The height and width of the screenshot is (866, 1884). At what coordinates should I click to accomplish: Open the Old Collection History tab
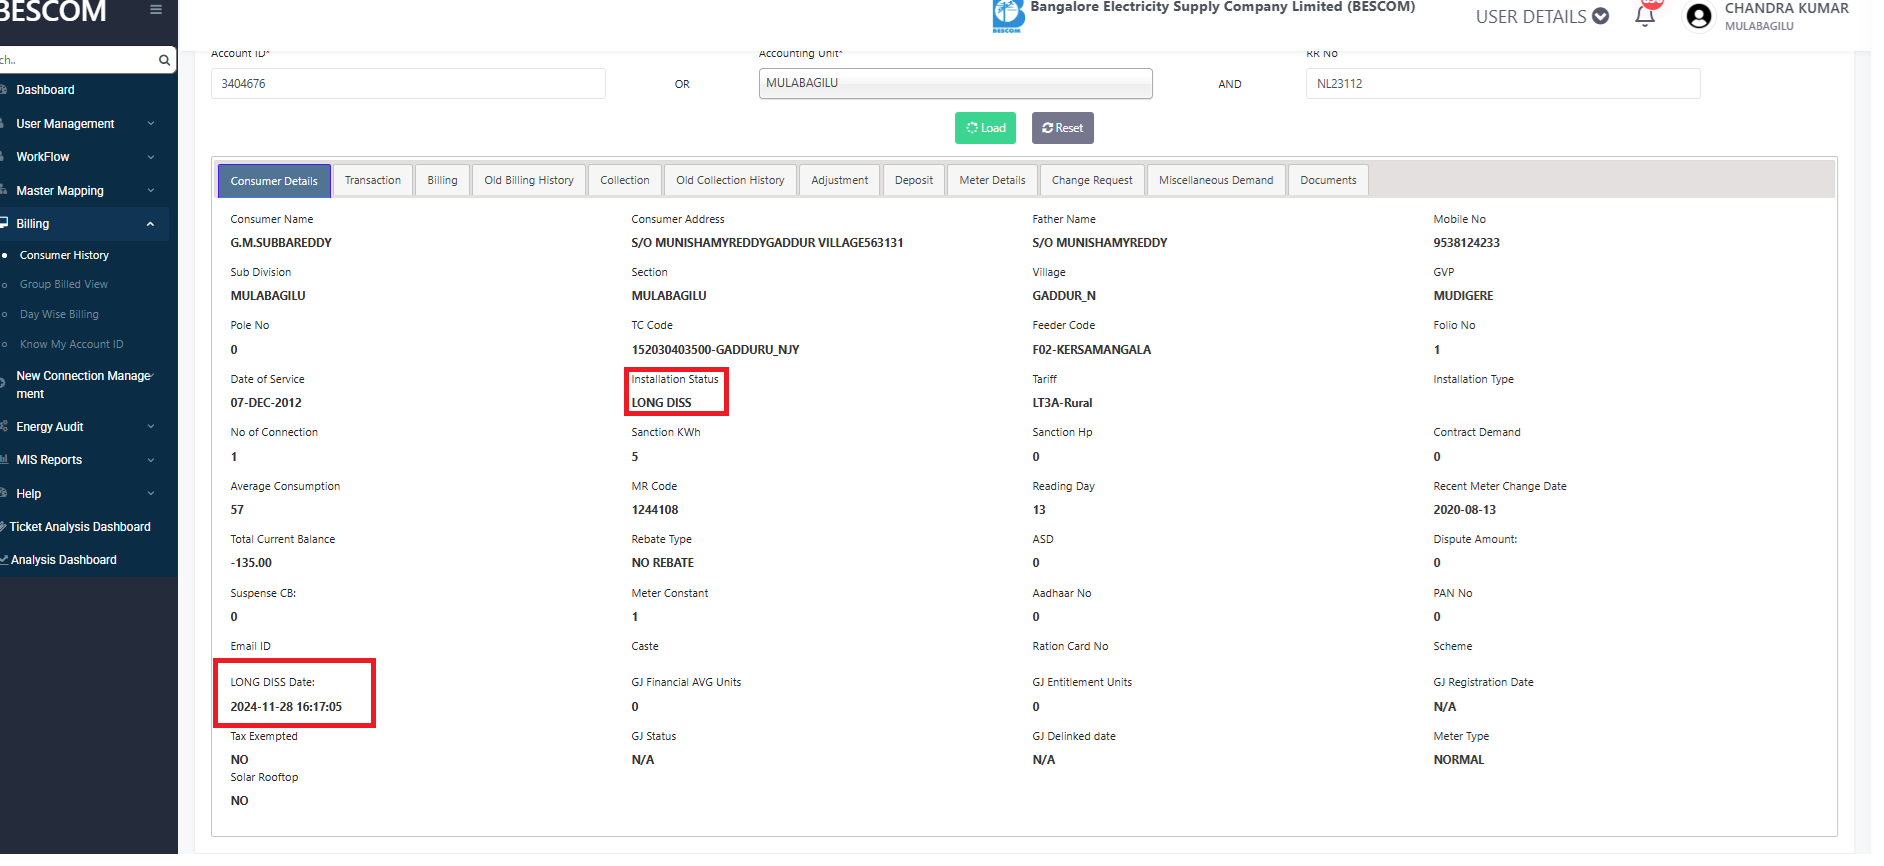click(x=730, y=181)
